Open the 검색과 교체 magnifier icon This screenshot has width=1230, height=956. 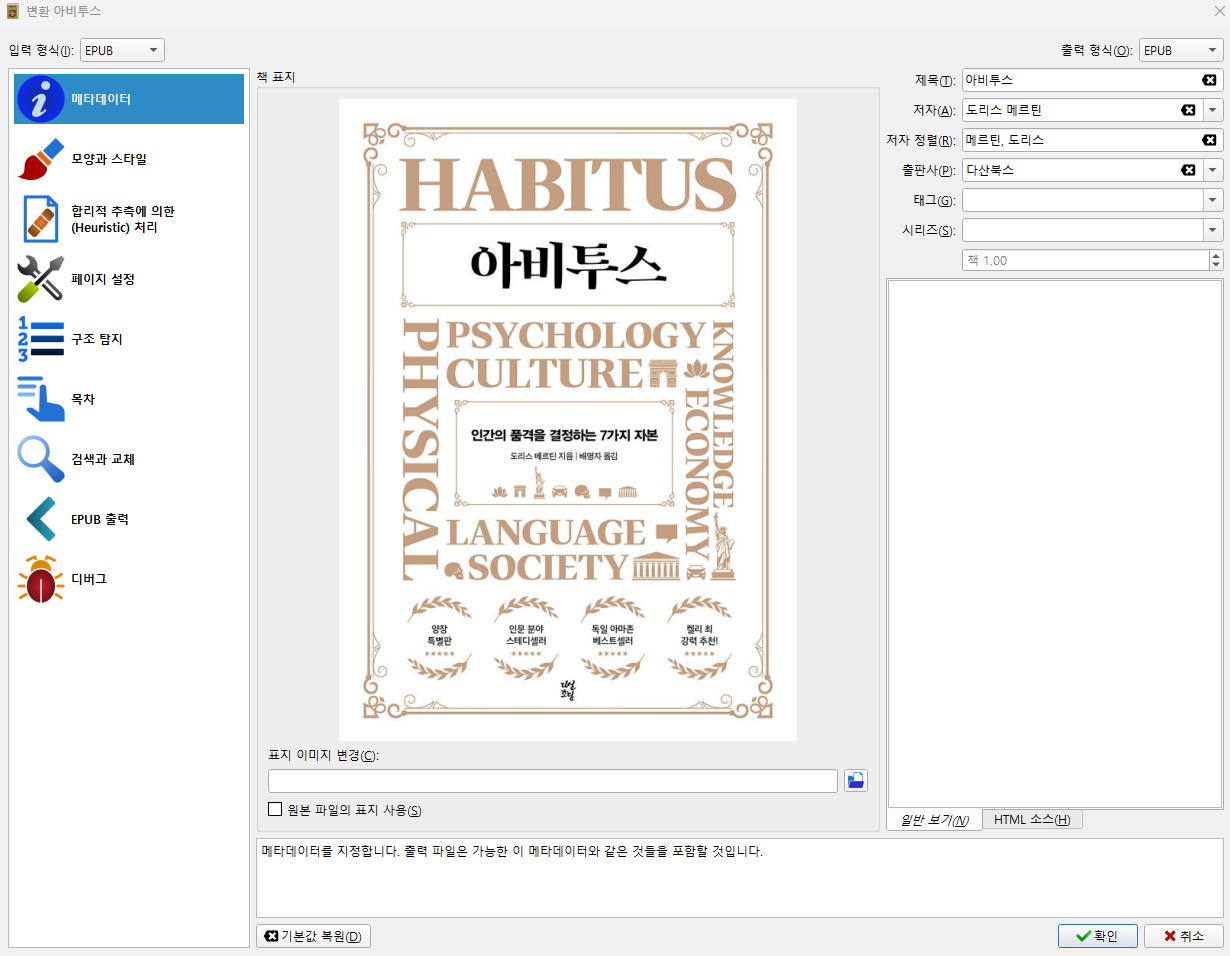(42, 459)
